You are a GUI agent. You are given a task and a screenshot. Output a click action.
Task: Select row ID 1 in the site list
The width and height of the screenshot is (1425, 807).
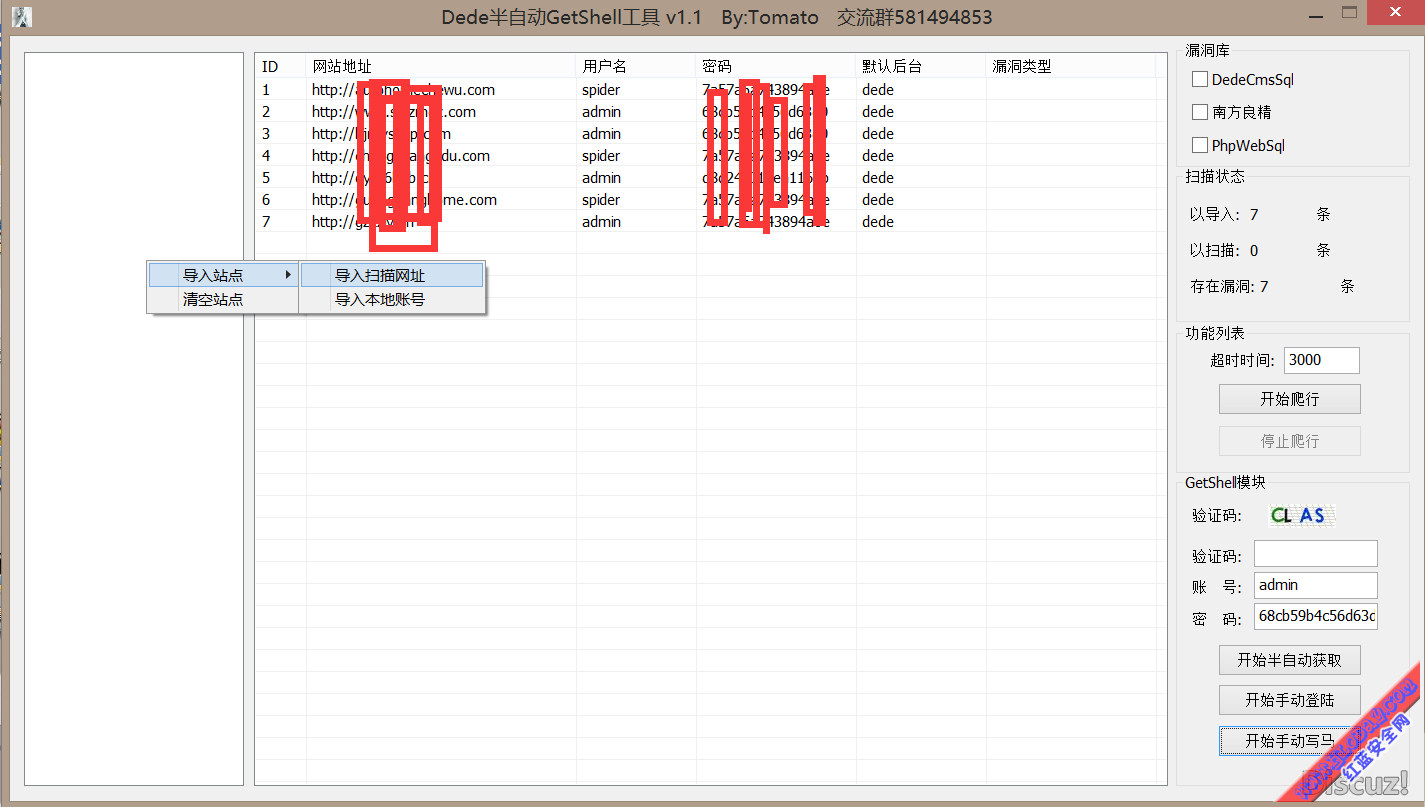(x=710, y=90)
